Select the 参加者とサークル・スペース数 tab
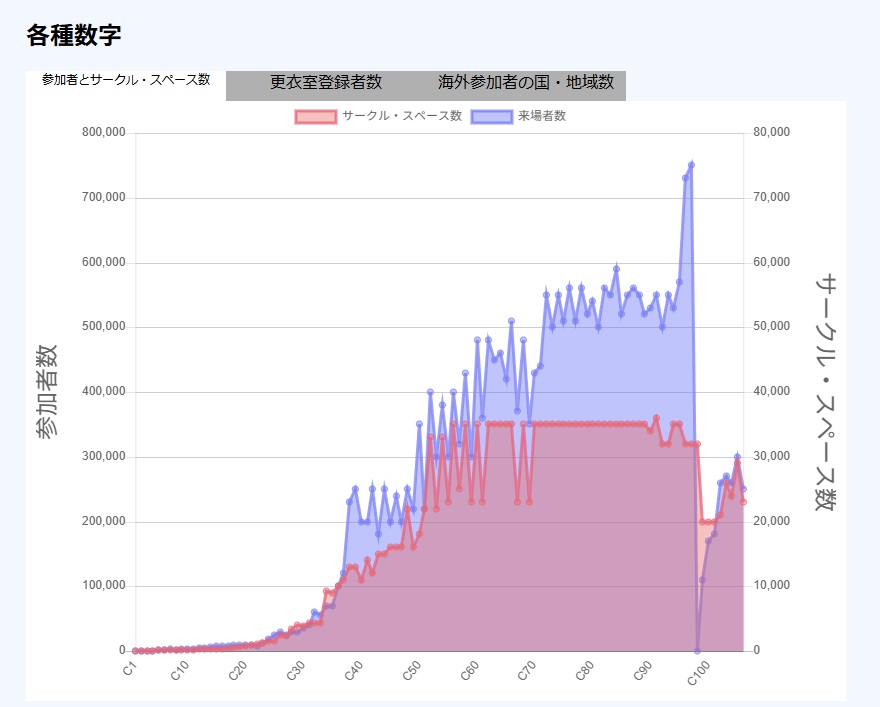Image resolution: width=880 pixels, height=707 pixels. pyautogui.click(x=126, y=80)
